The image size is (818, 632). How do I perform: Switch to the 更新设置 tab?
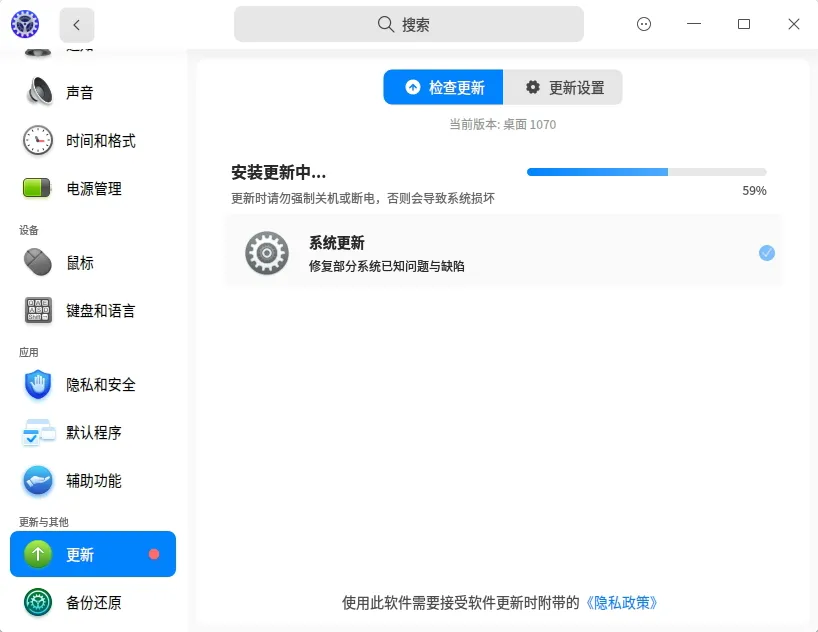(563, 87)
